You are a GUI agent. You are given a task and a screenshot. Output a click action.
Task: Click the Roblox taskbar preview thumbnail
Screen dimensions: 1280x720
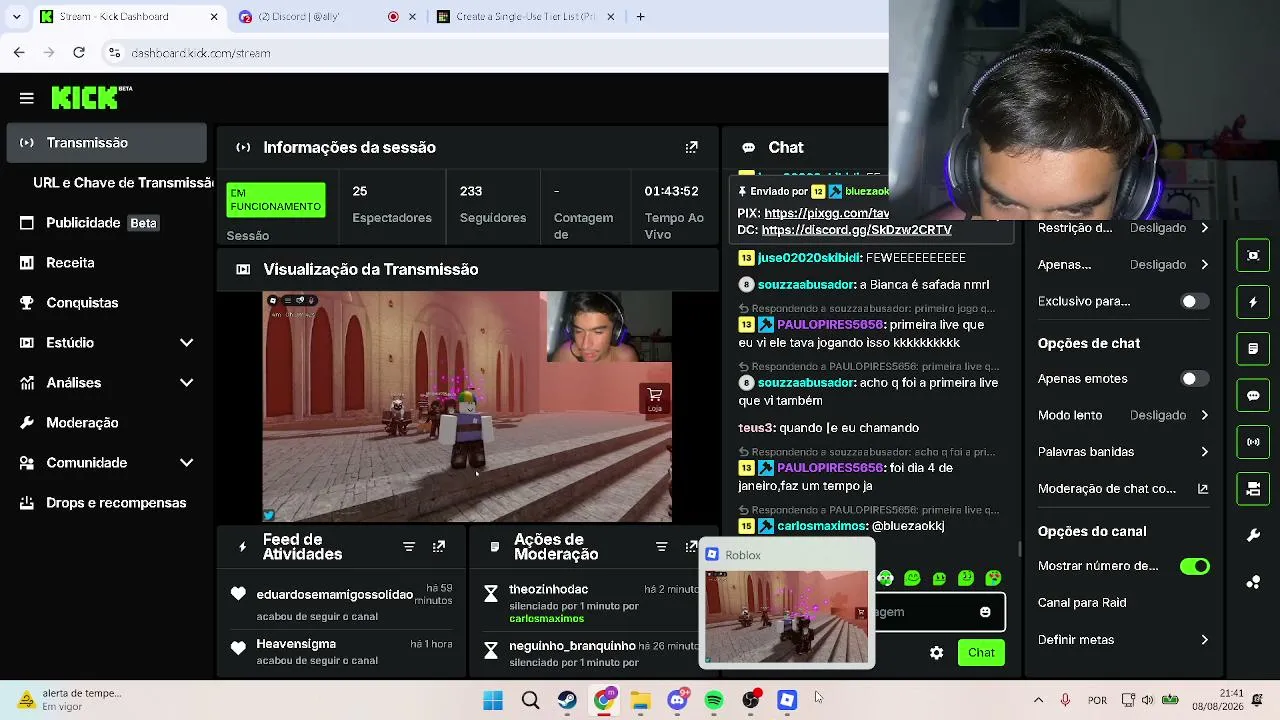(x=787, y=616)
